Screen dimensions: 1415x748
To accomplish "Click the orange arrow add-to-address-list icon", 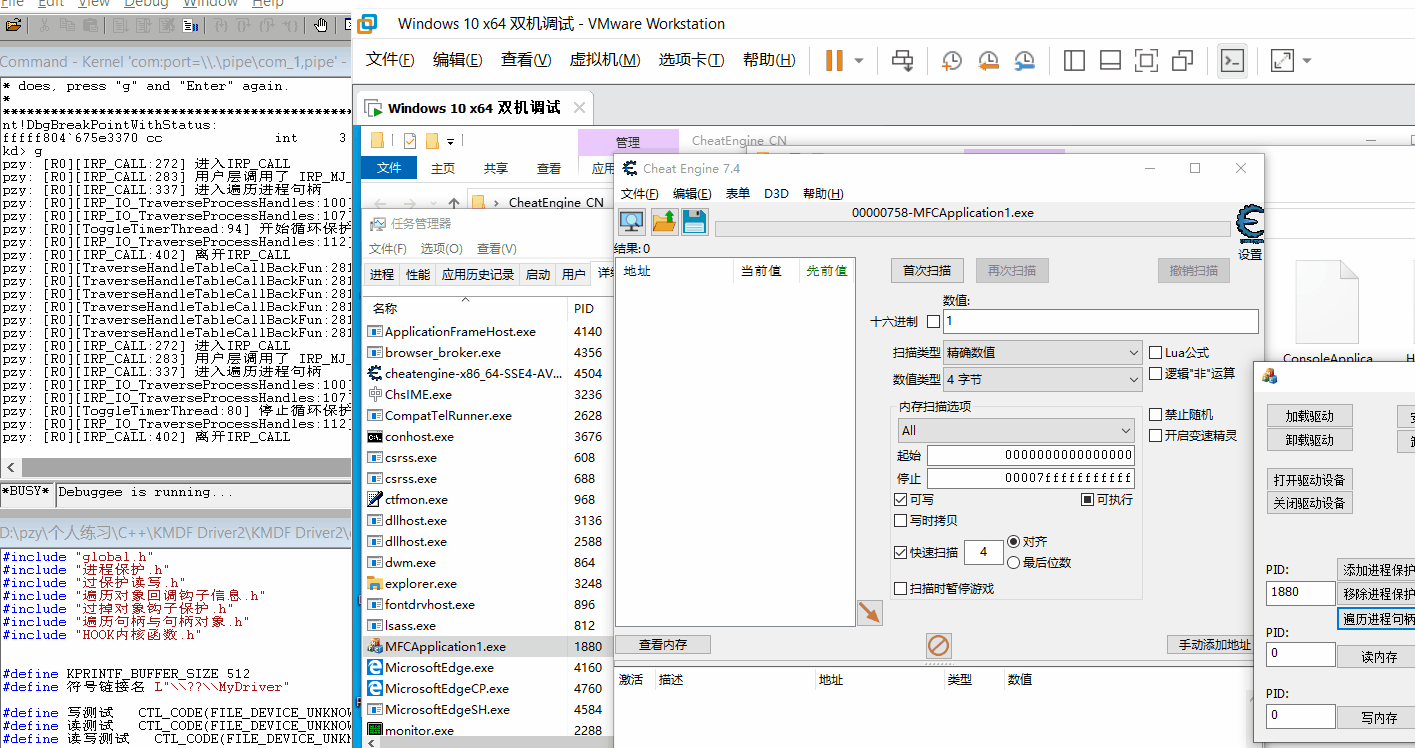I will point(870,613).
